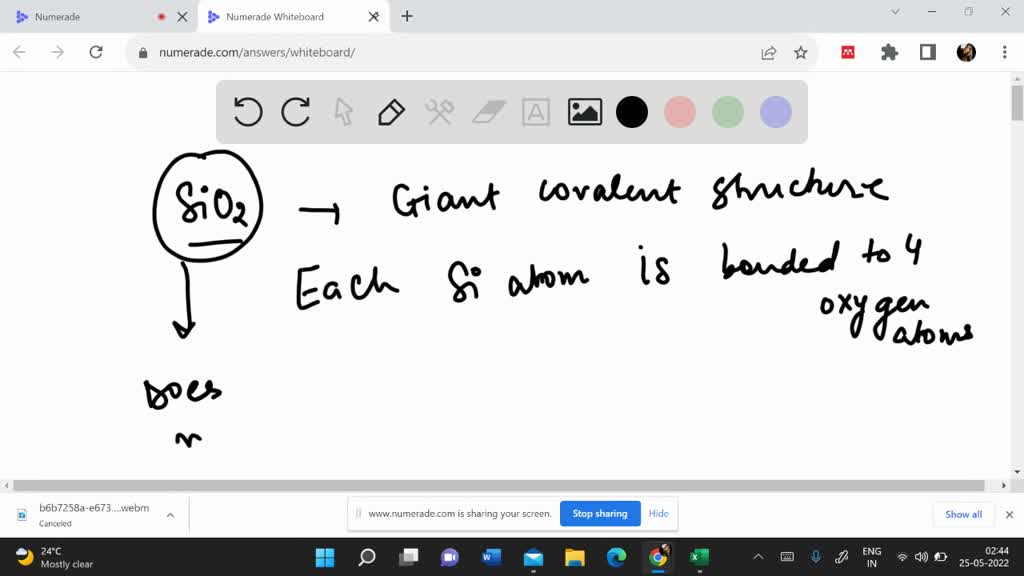
Task: Click the undo arrow in whiteboard toolbar
Action: (248, 112)
